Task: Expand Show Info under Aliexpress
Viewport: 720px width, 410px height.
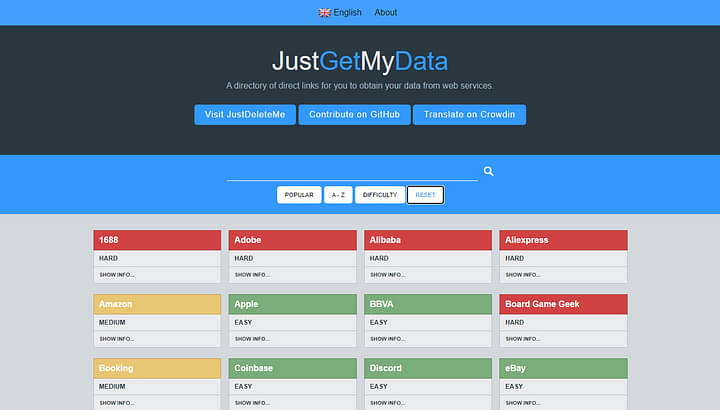Action: click(x=523, y=275)
